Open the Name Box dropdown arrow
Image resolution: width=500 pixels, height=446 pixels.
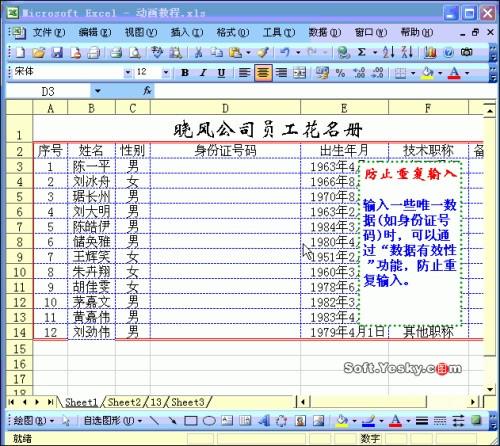(97, 91)
